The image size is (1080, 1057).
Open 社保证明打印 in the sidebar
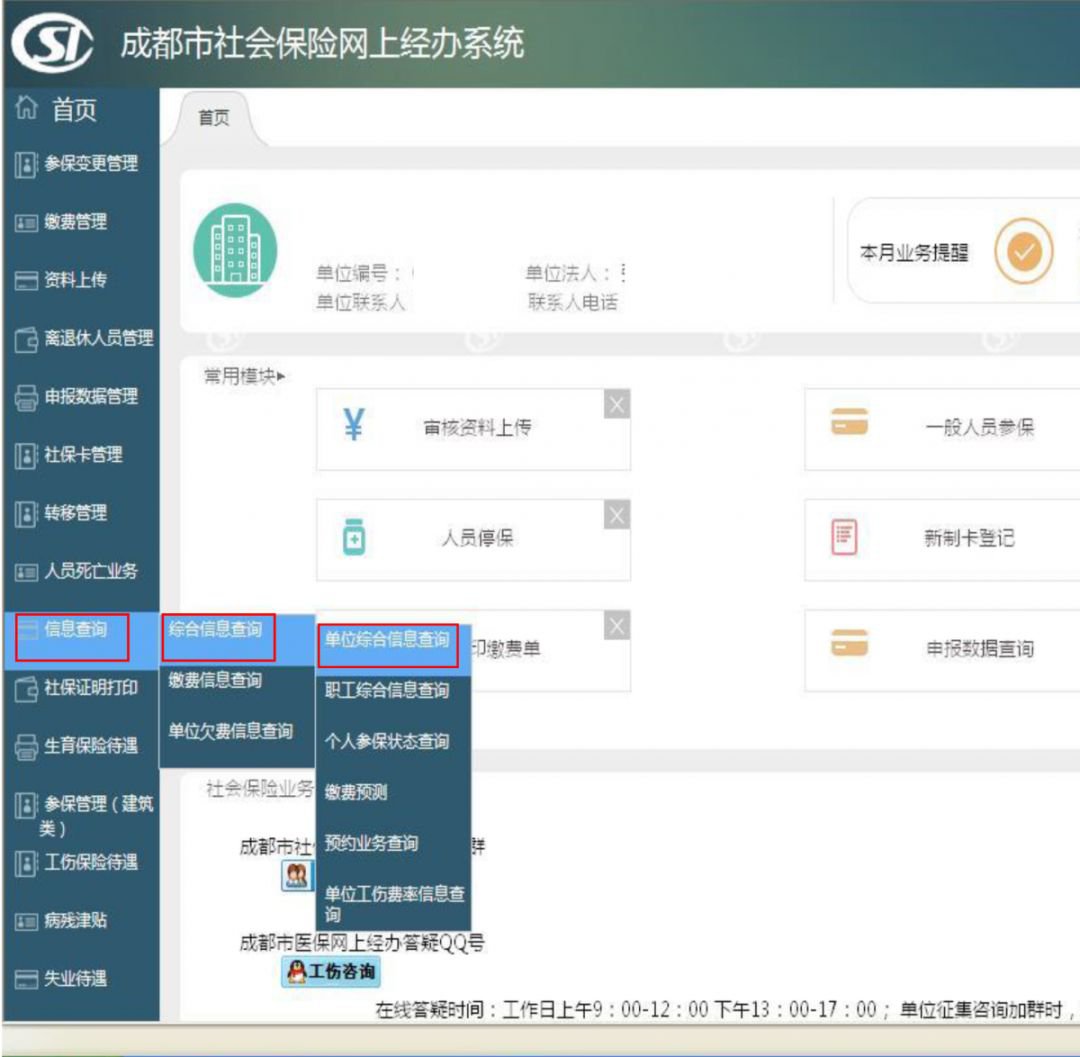click(x=80, y=688)
